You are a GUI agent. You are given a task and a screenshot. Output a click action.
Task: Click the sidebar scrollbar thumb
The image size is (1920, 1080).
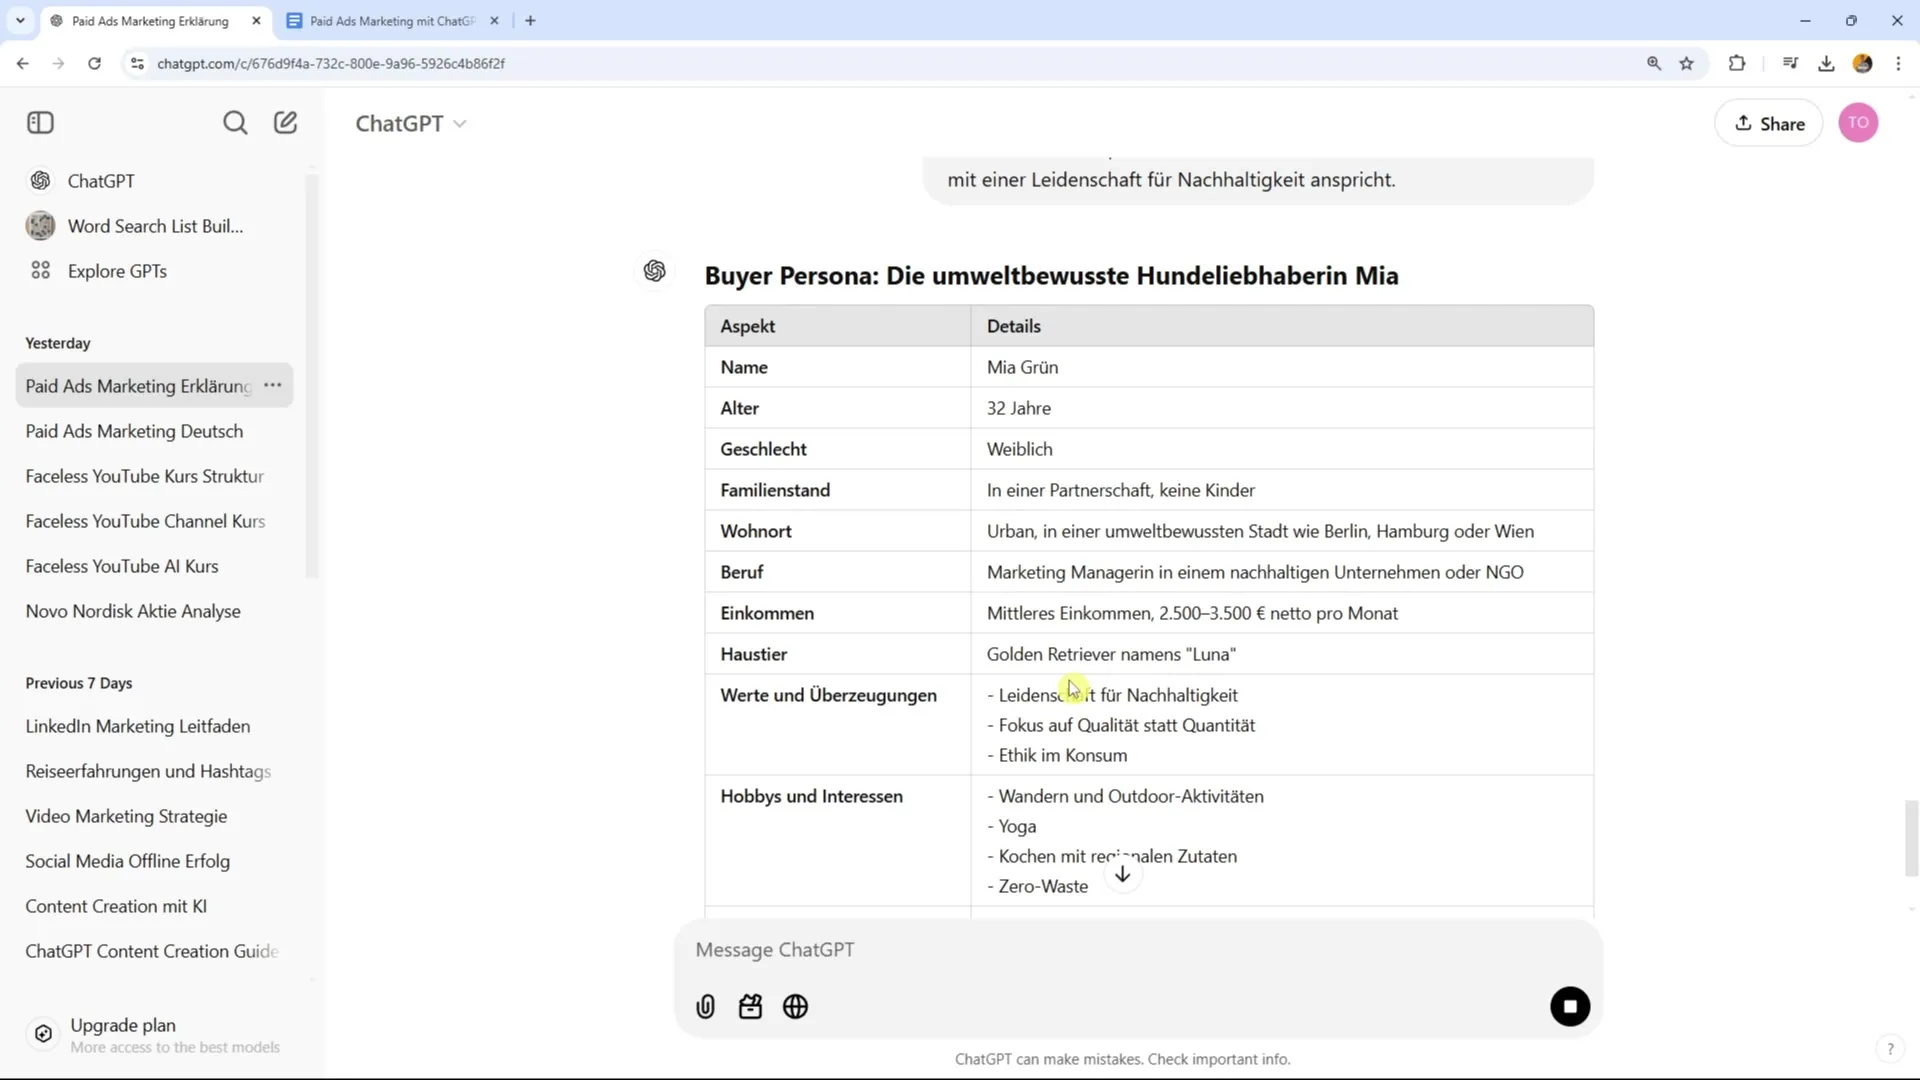311,375
